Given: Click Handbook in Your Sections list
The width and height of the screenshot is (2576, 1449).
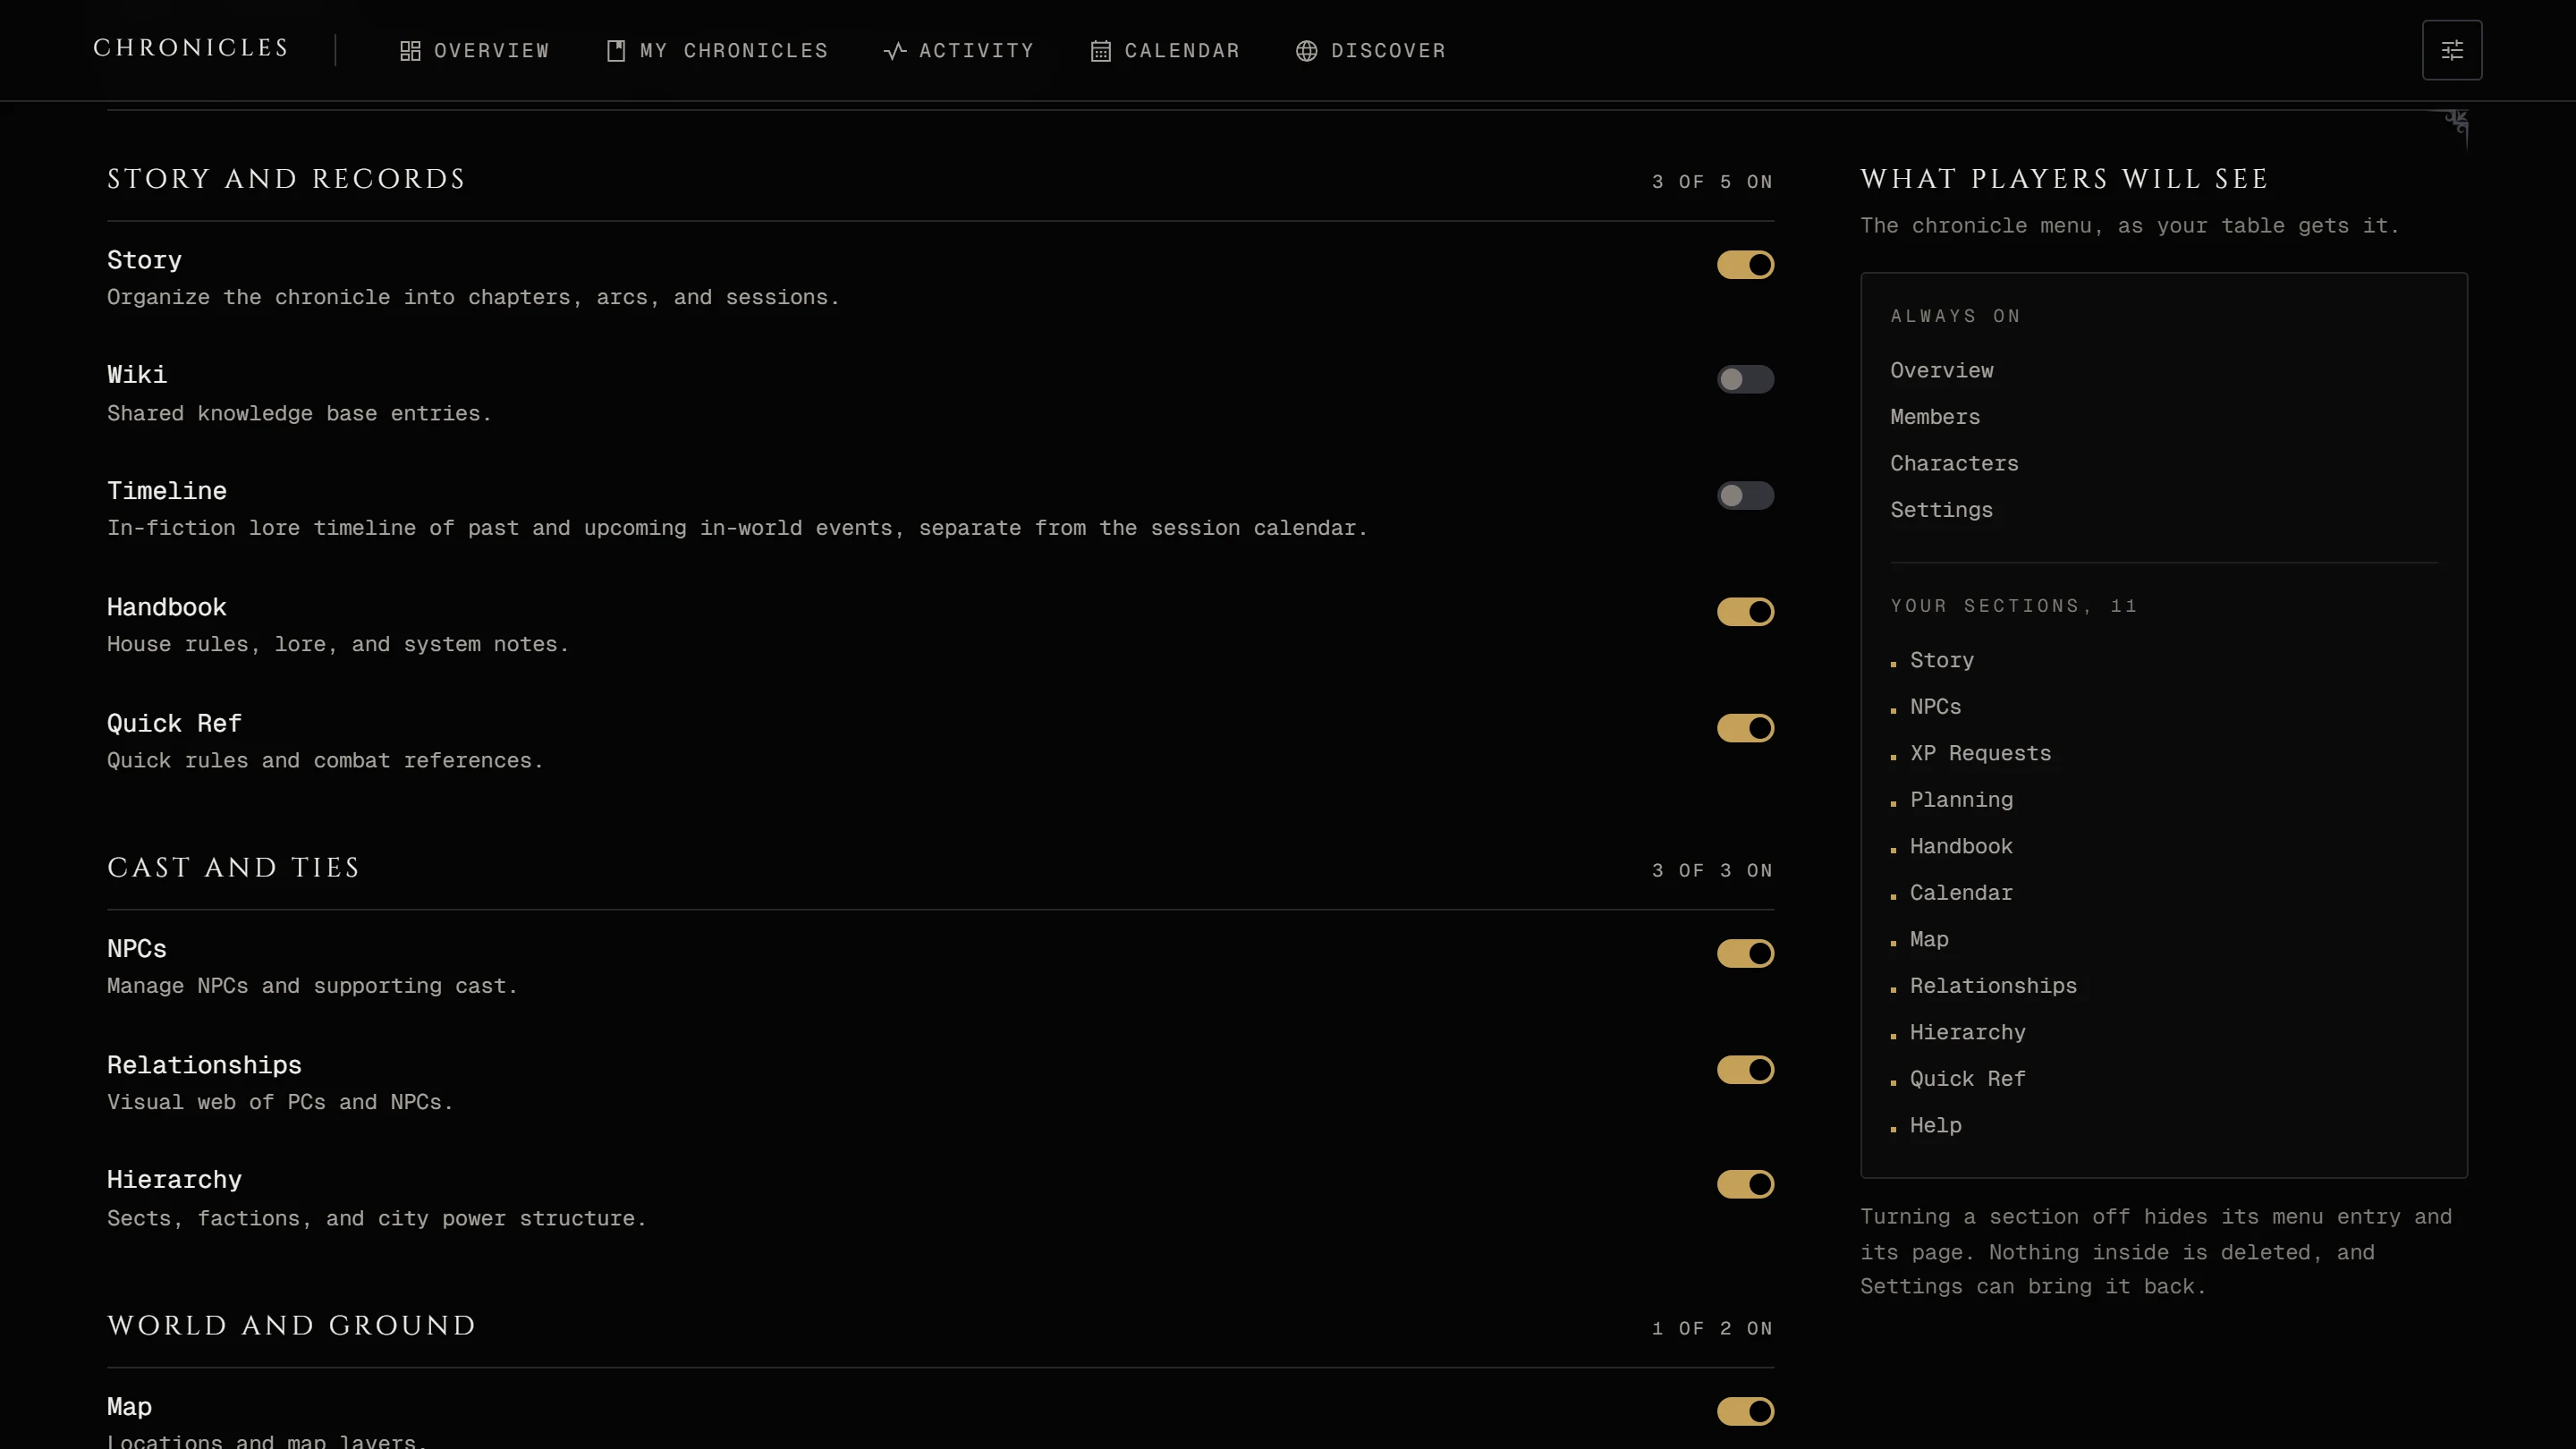Looking at the screenshot, I should point(1961,847).
